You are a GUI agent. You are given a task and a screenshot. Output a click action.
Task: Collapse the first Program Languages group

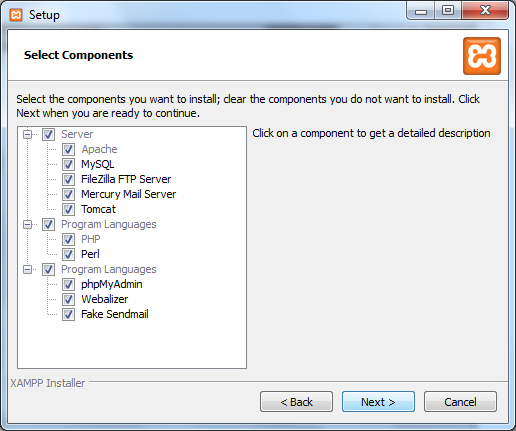(x=28, y=225)
